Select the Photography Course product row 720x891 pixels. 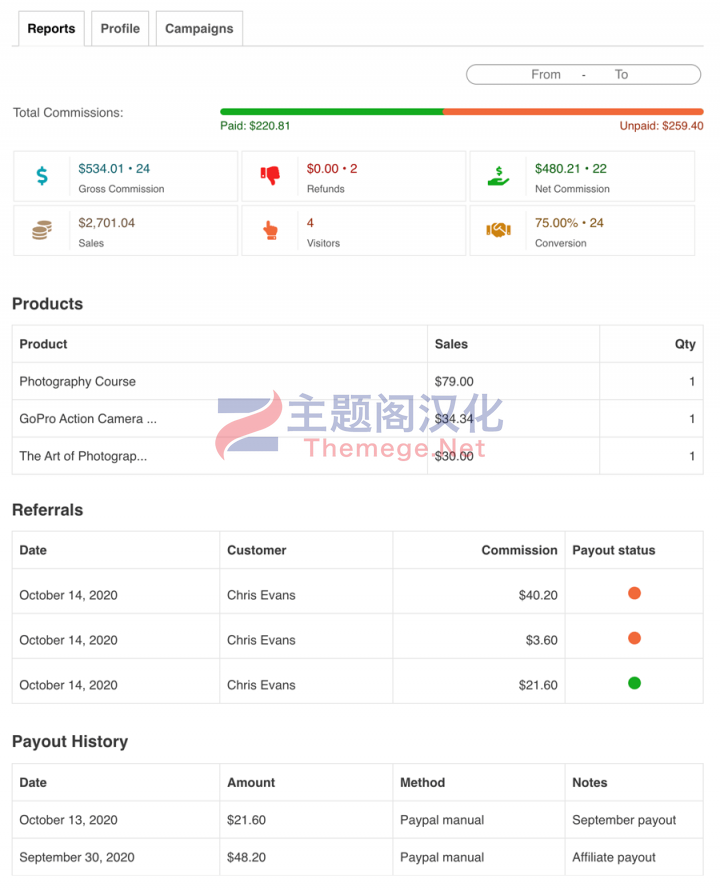[x=357, y=381]
